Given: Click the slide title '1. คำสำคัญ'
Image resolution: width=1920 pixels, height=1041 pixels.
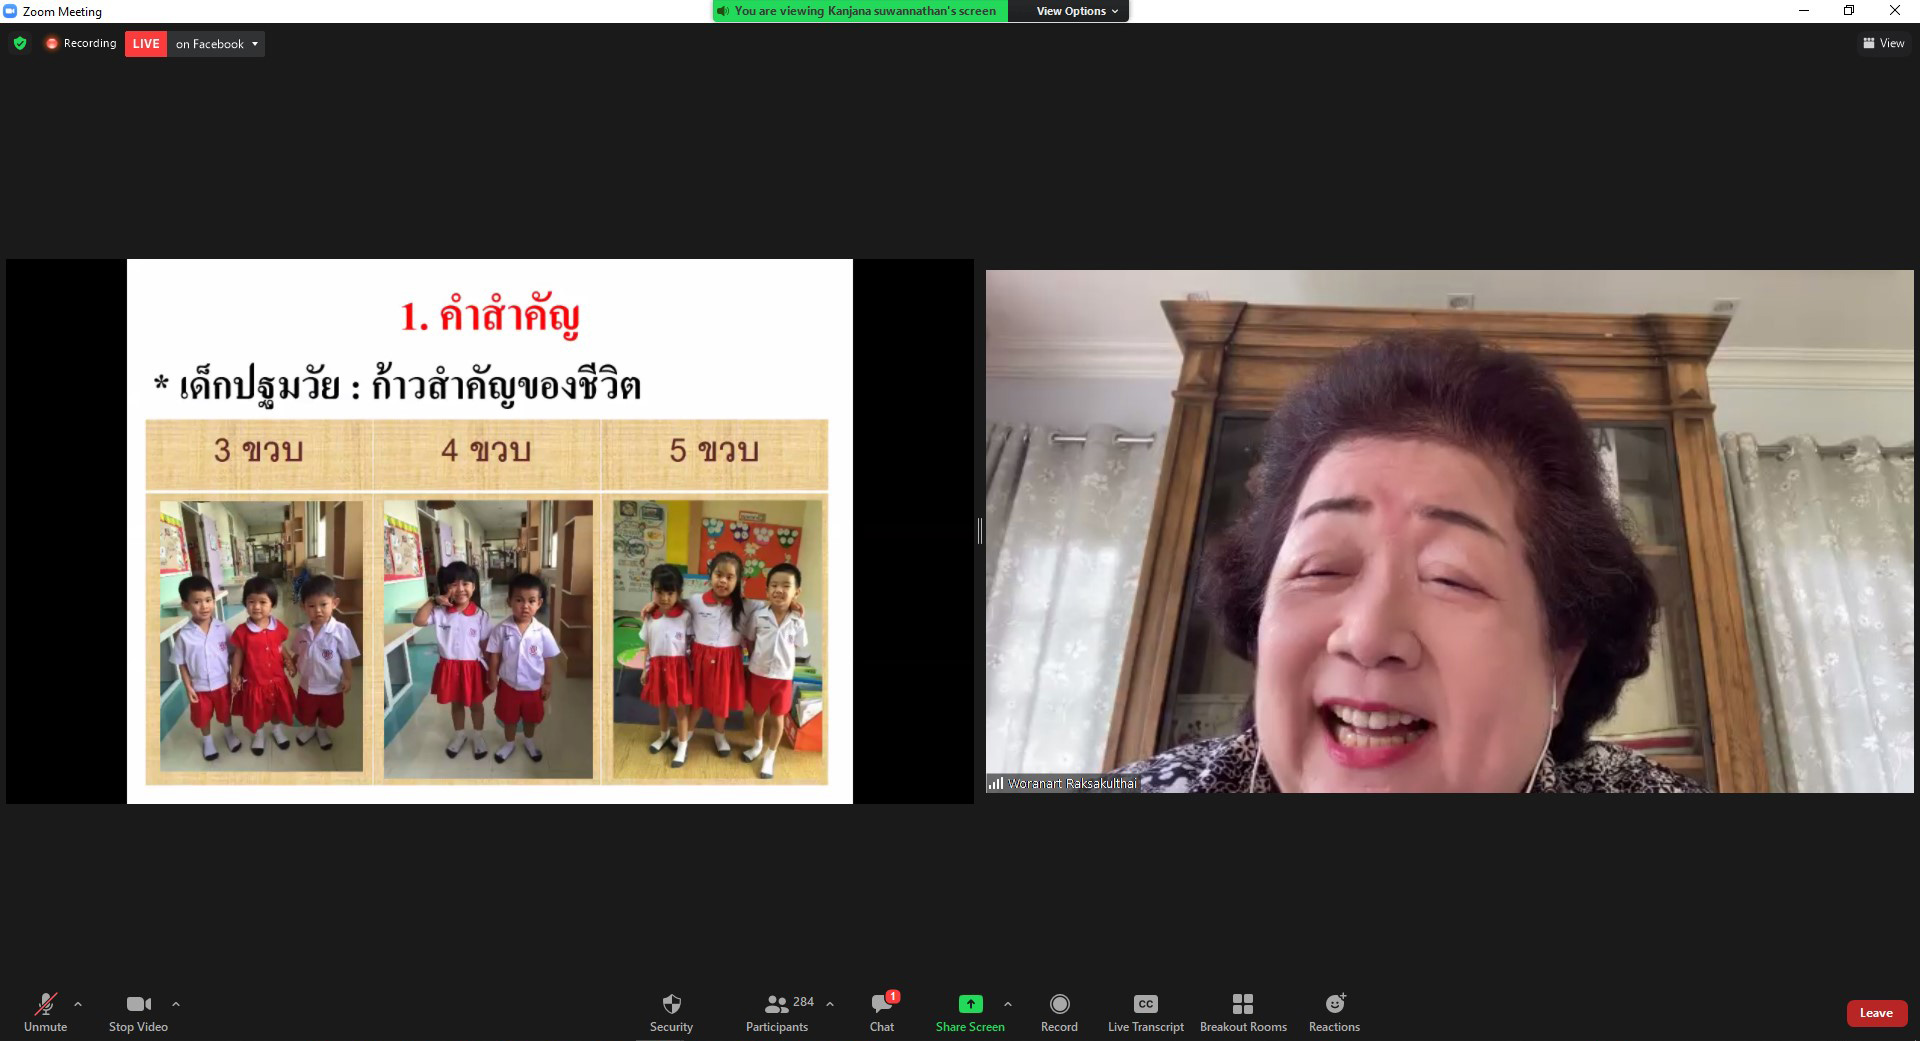Looking at the screenshot, I should coord(490,316).
